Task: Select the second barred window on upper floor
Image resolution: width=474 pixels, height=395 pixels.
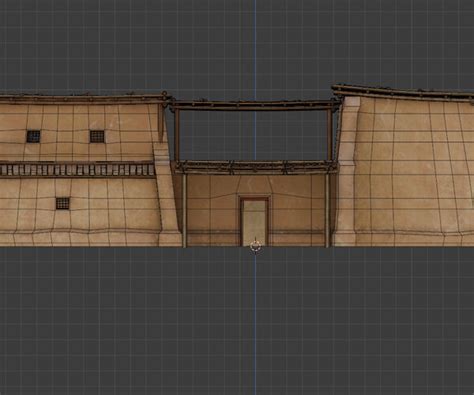Action: click(97, 136)
